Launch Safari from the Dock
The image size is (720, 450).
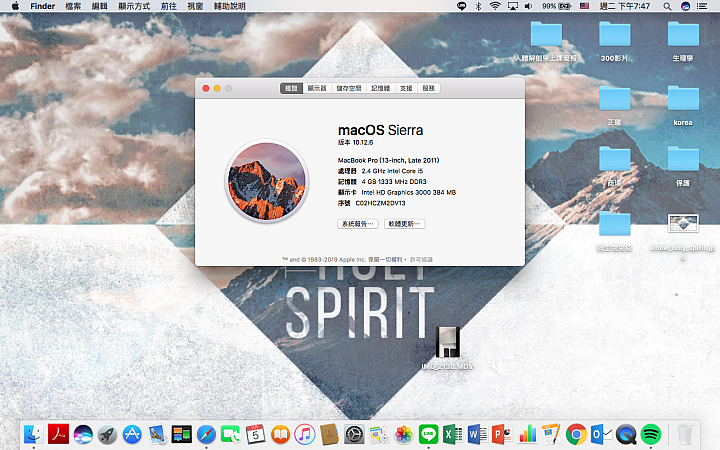(206, 434)
